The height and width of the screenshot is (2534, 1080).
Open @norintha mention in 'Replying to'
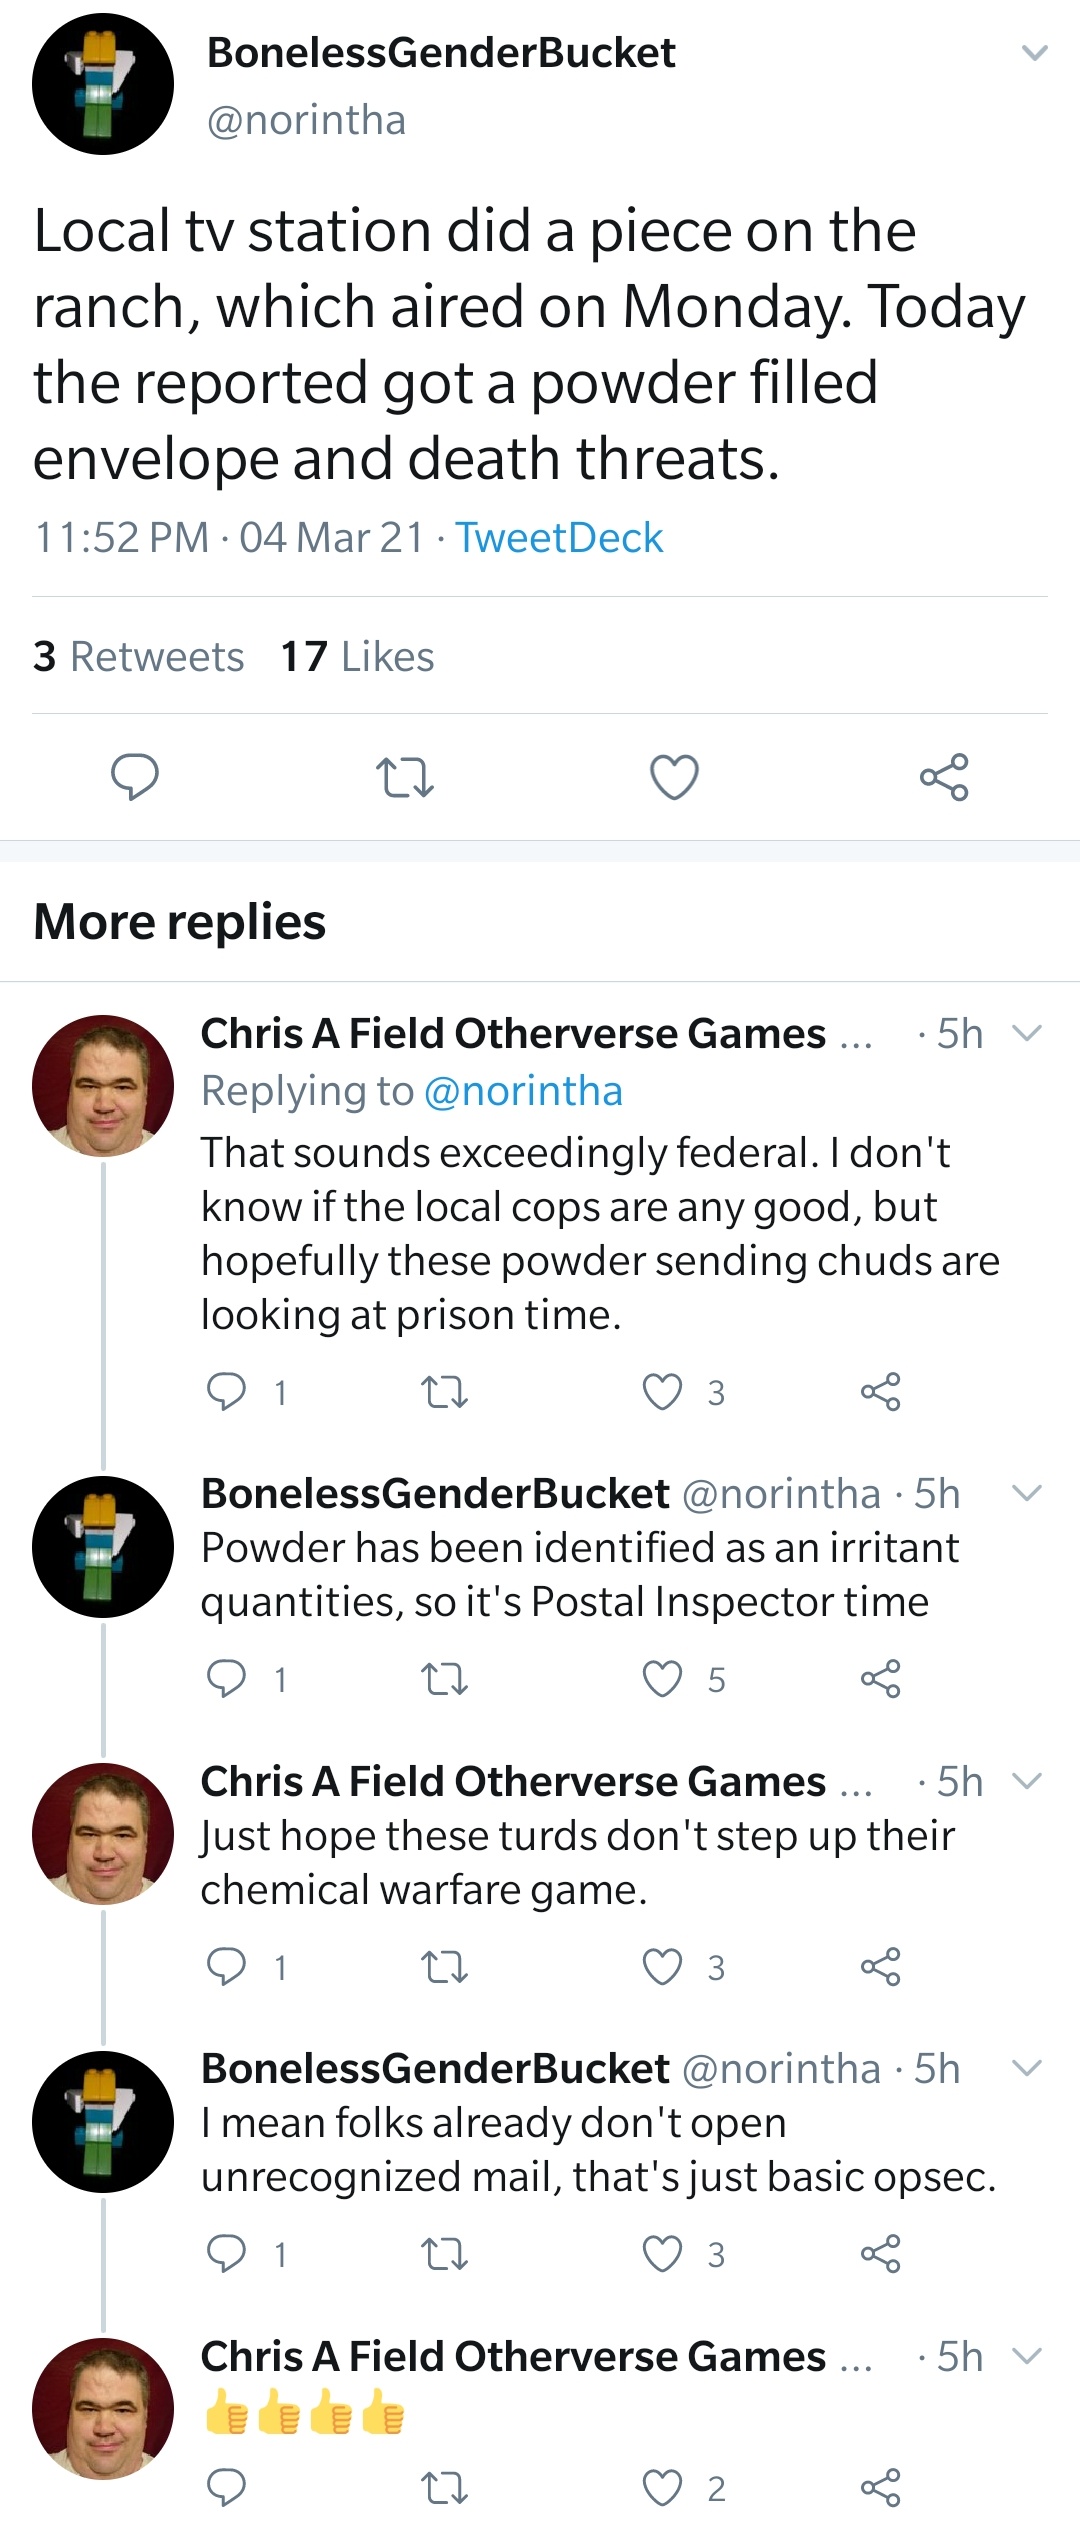pos(523,1091)
